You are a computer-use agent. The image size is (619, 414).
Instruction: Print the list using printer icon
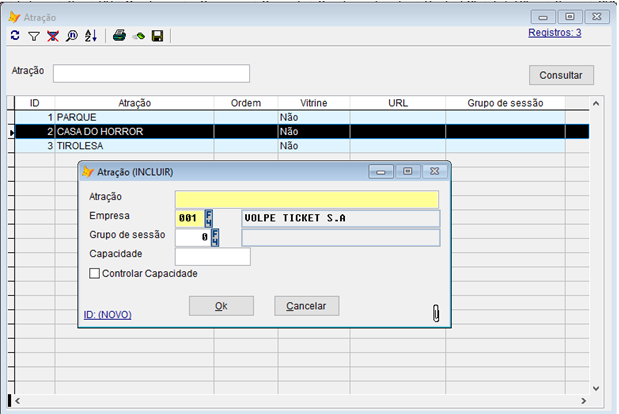pos(119,36)
